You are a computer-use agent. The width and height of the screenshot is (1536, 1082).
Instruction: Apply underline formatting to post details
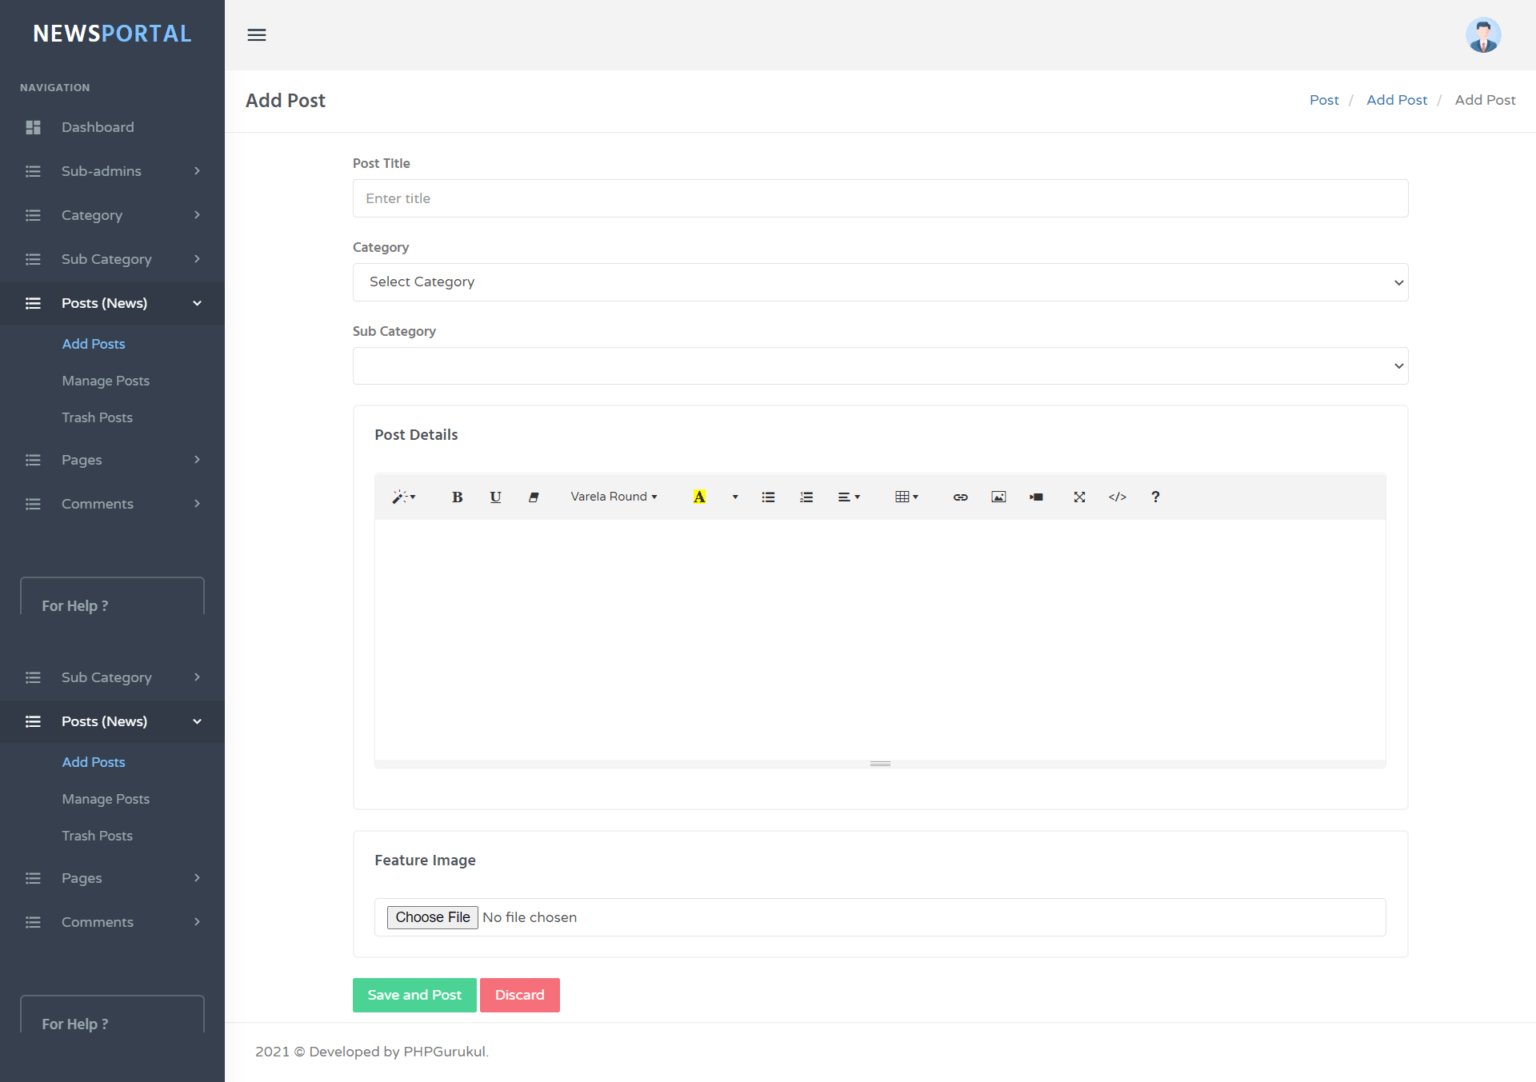(x=495, y=496)
